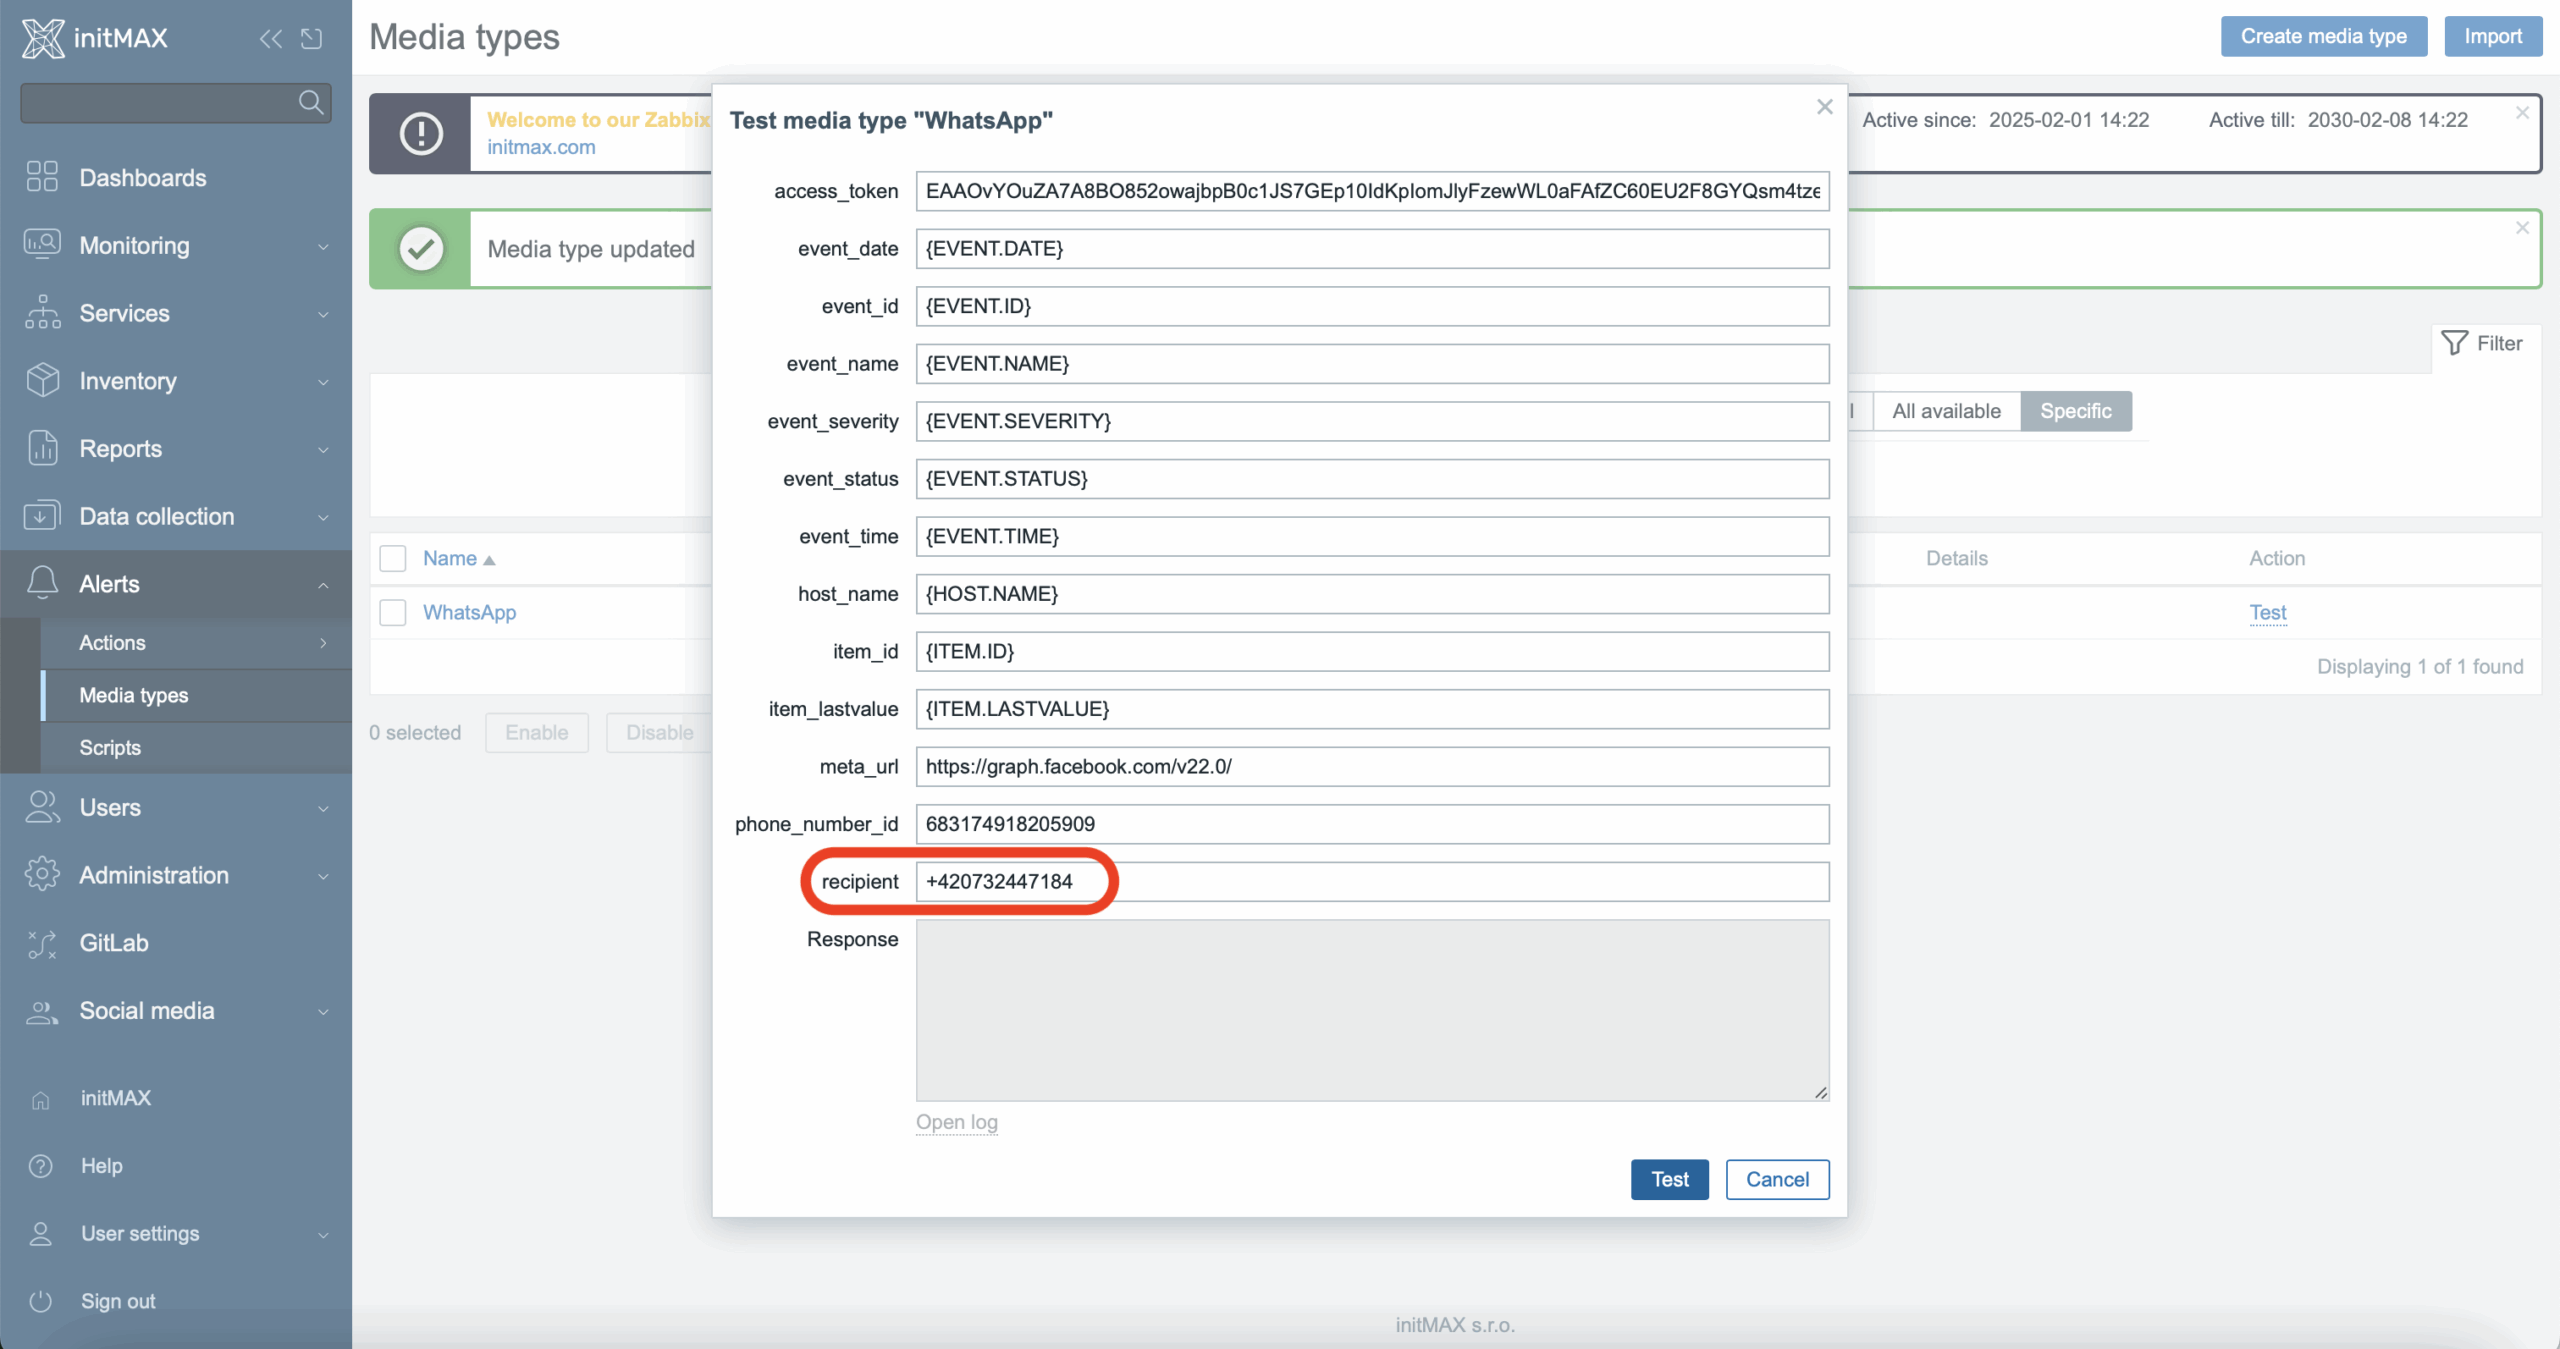This screenshot has height=1349, width=2560.
Task: Collapse the Alerts menu chevron
Action: coord(323,585)
